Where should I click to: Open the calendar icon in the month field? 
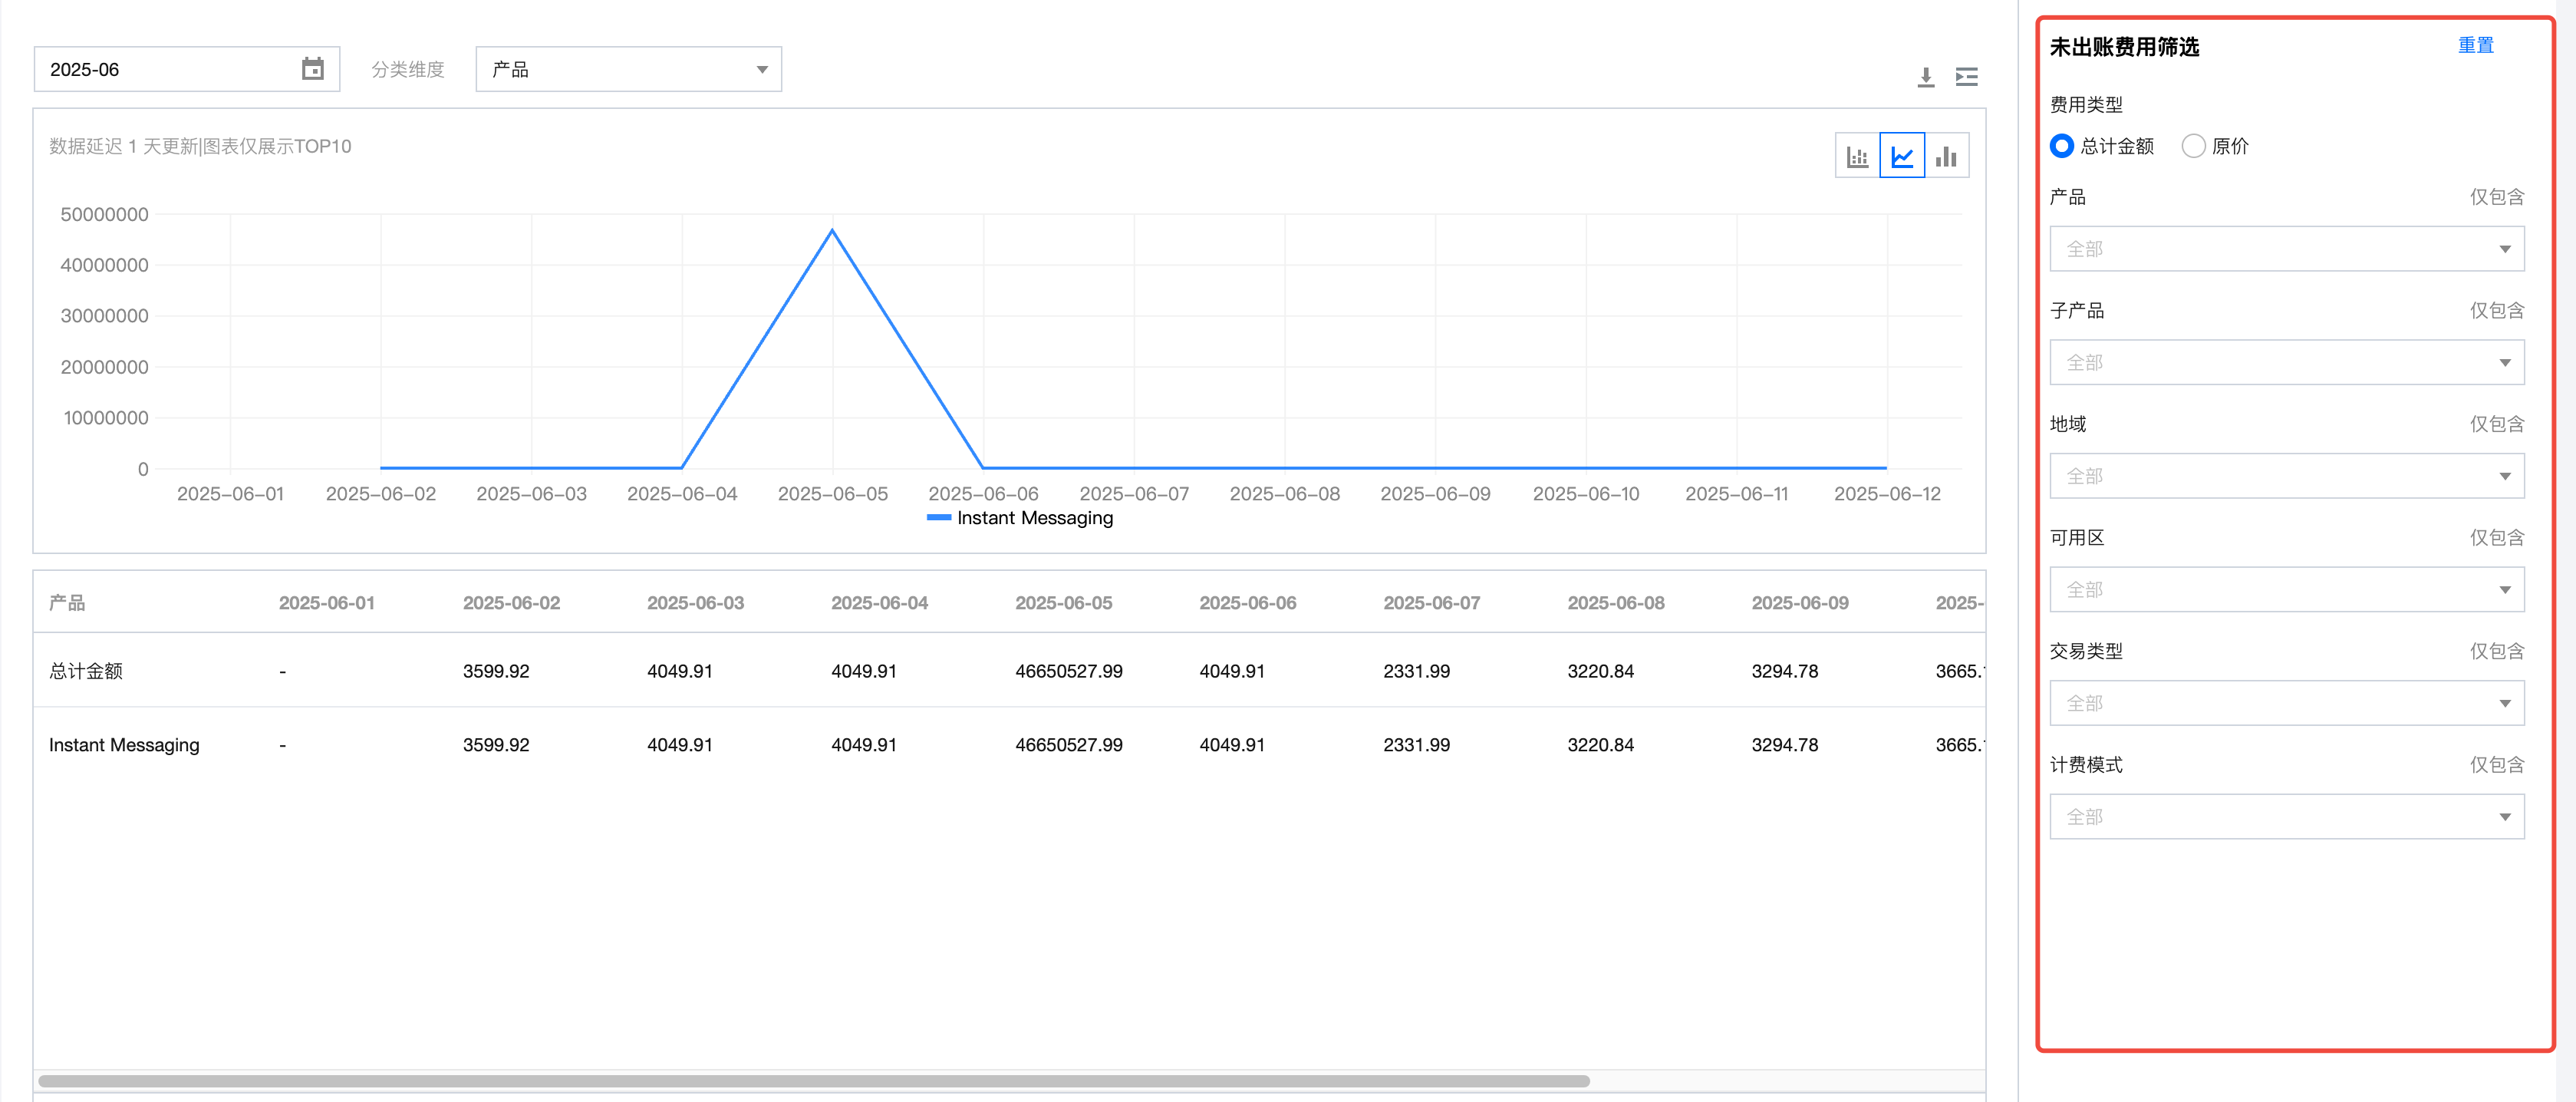(x=312, y=69)
